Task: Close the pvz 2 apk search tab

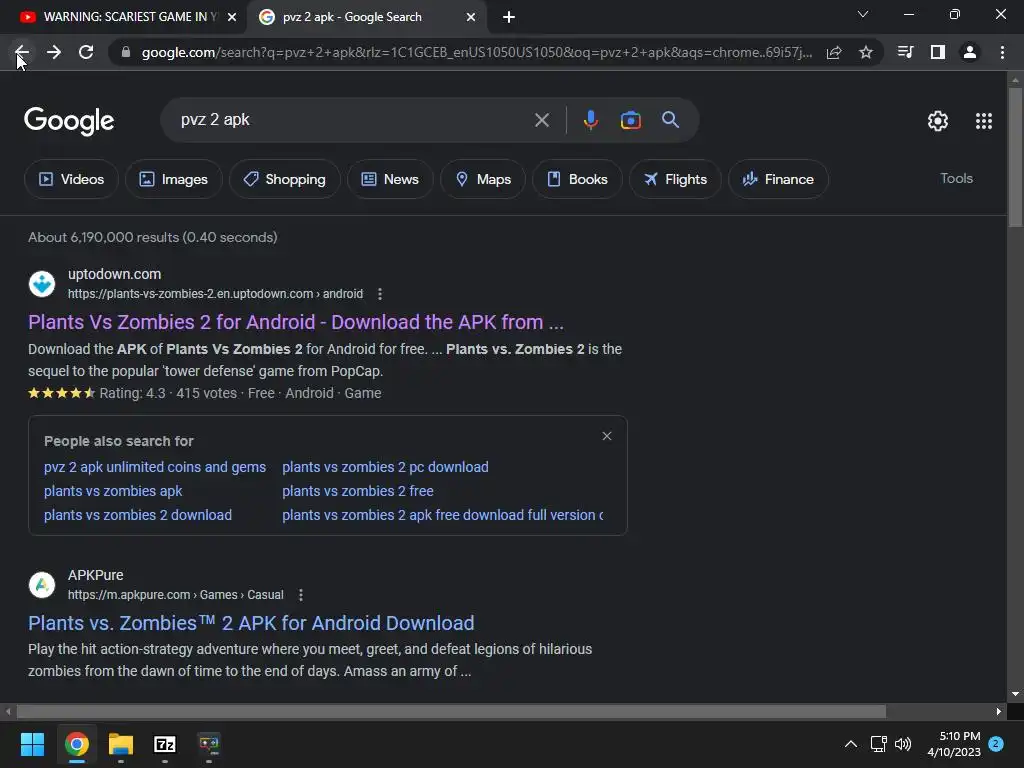Action: pos(471,18)
